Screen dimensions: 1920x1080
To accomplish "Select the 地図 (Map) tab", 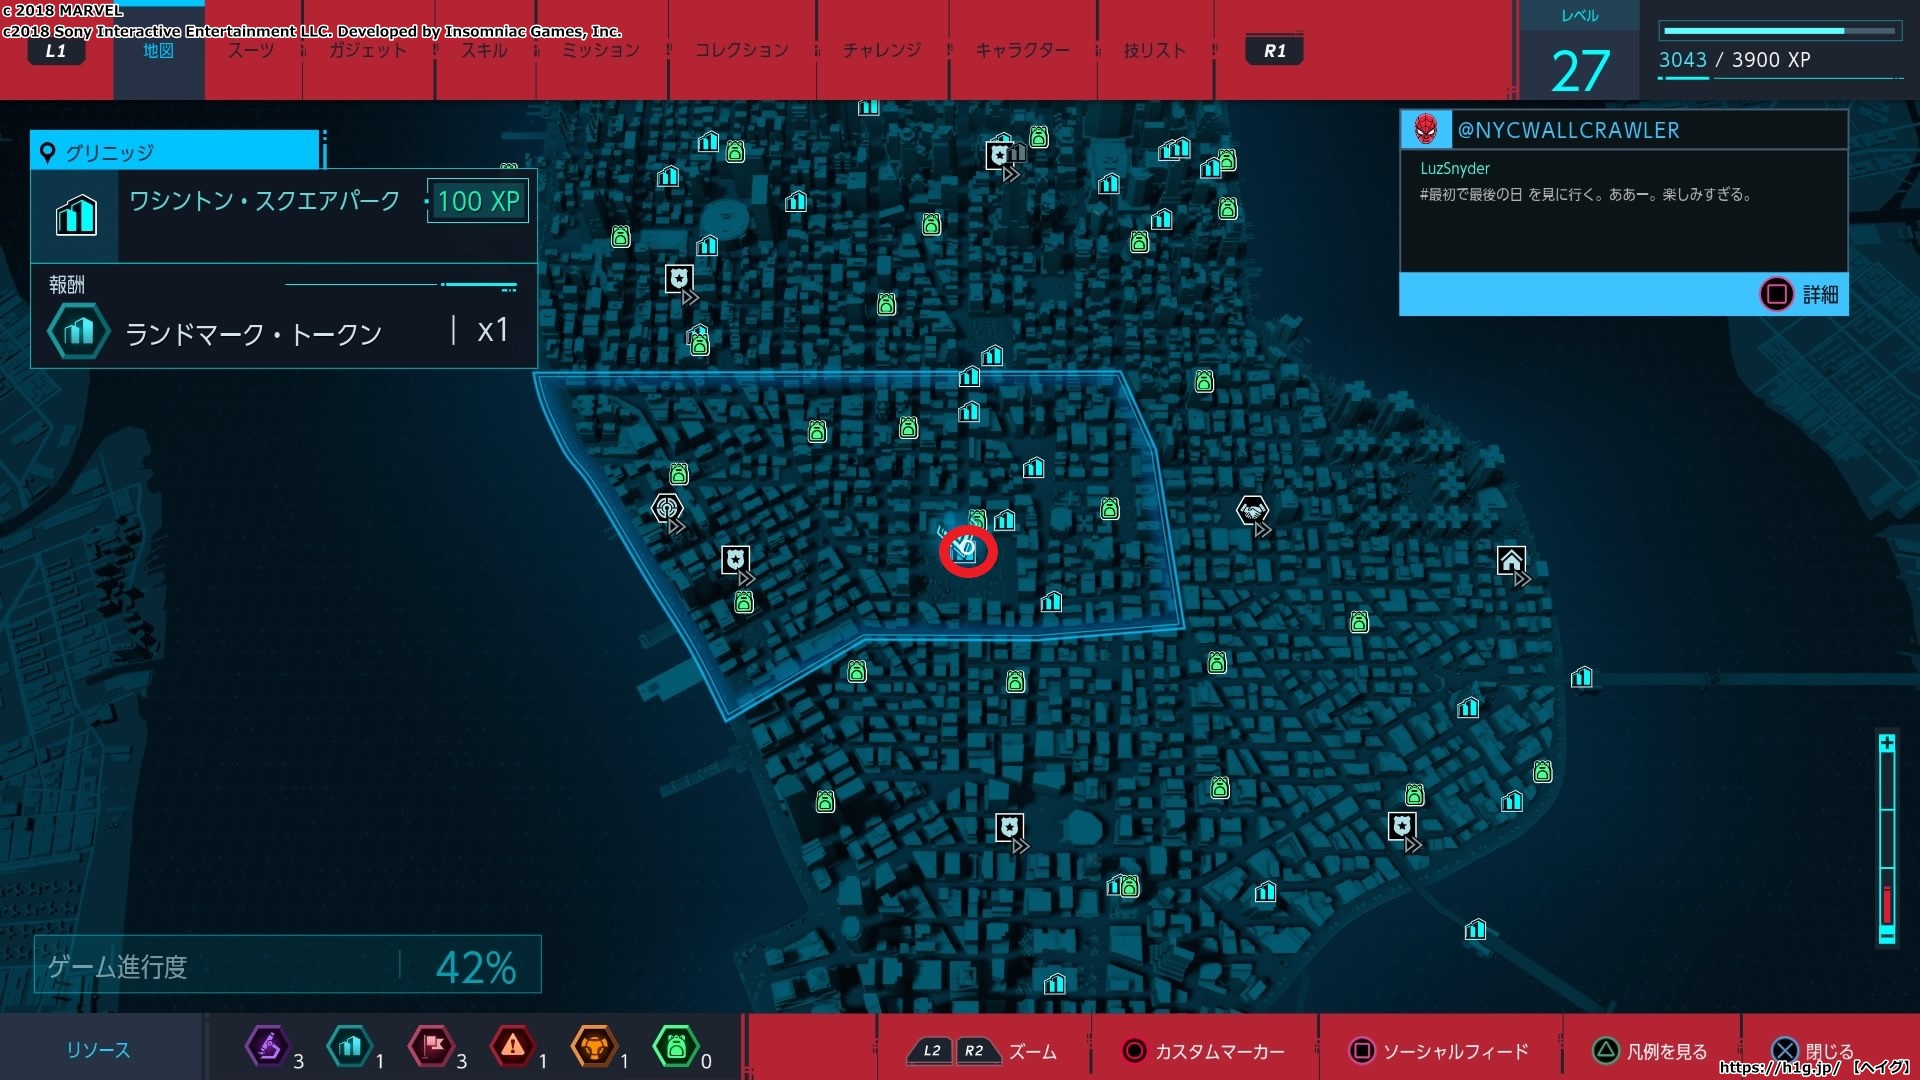I will [158, 50].
